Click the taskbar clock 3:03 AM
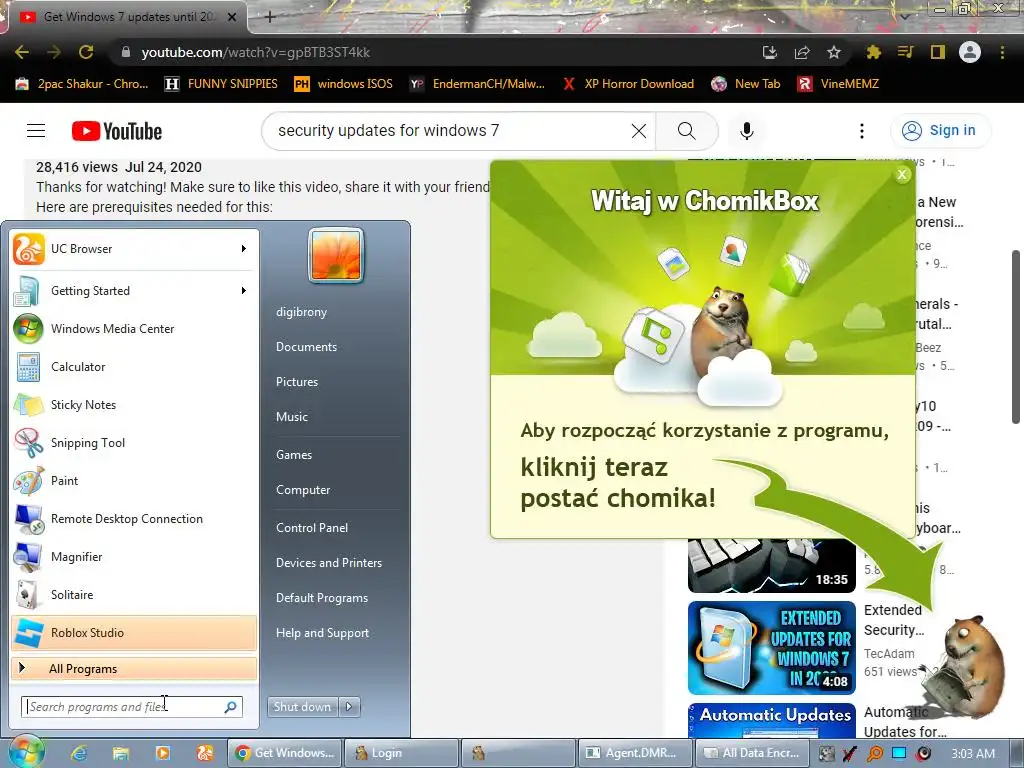The height and width of the screenshot is (768, 1024). pos(973,754)
